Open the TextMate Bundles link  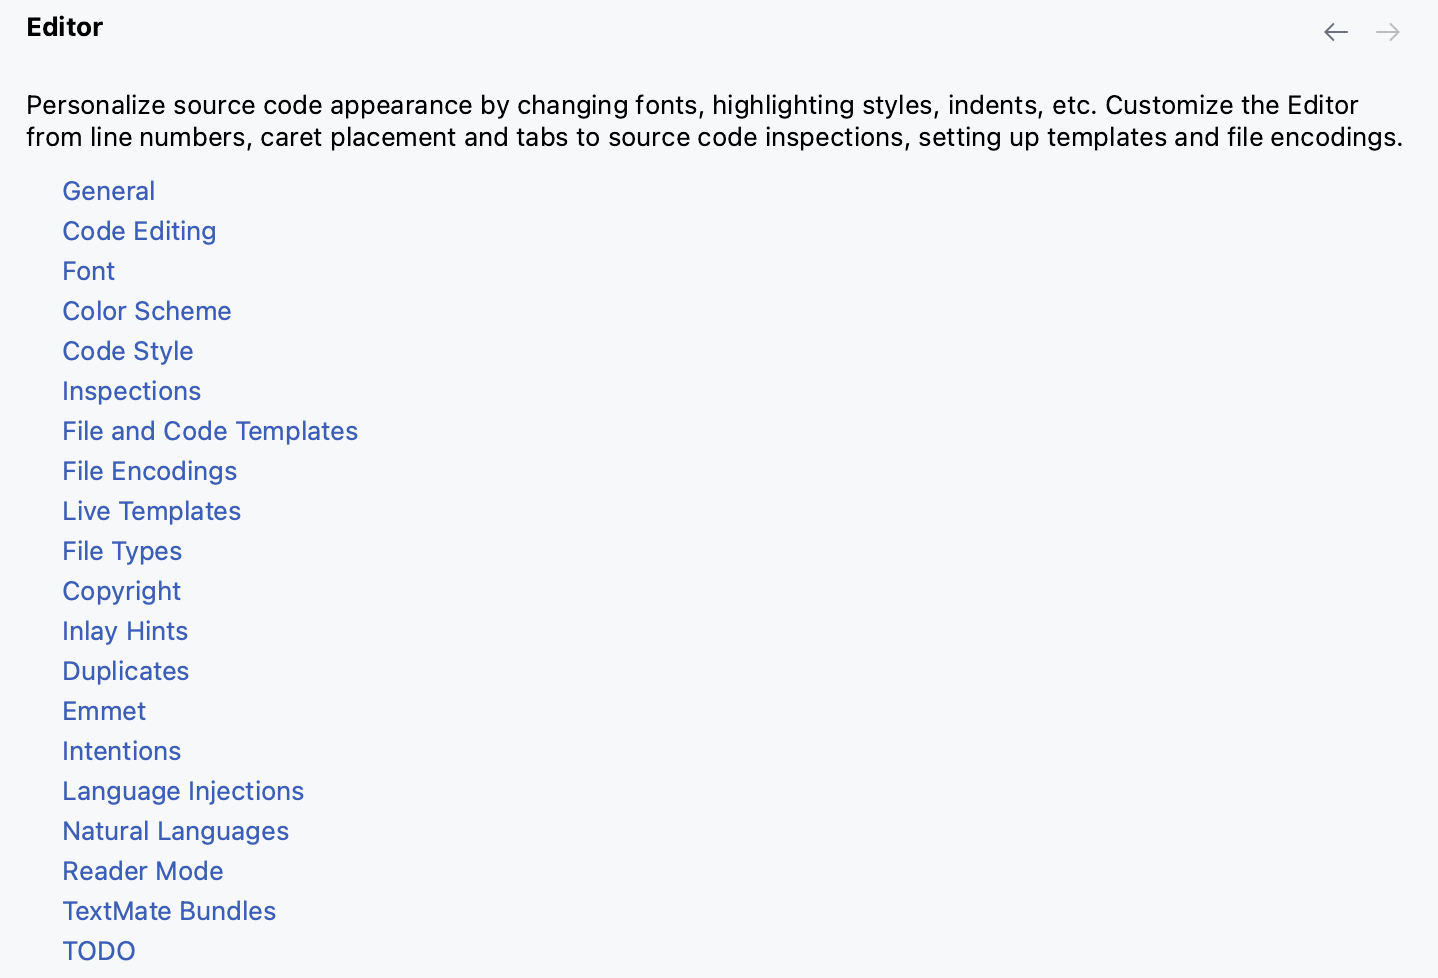tap(169, 911)
